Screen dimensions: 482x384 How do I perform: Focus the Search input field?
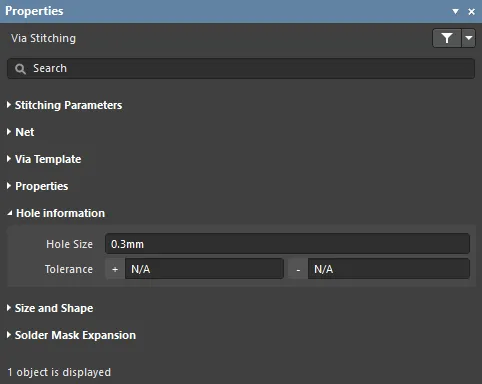(241, 69)
